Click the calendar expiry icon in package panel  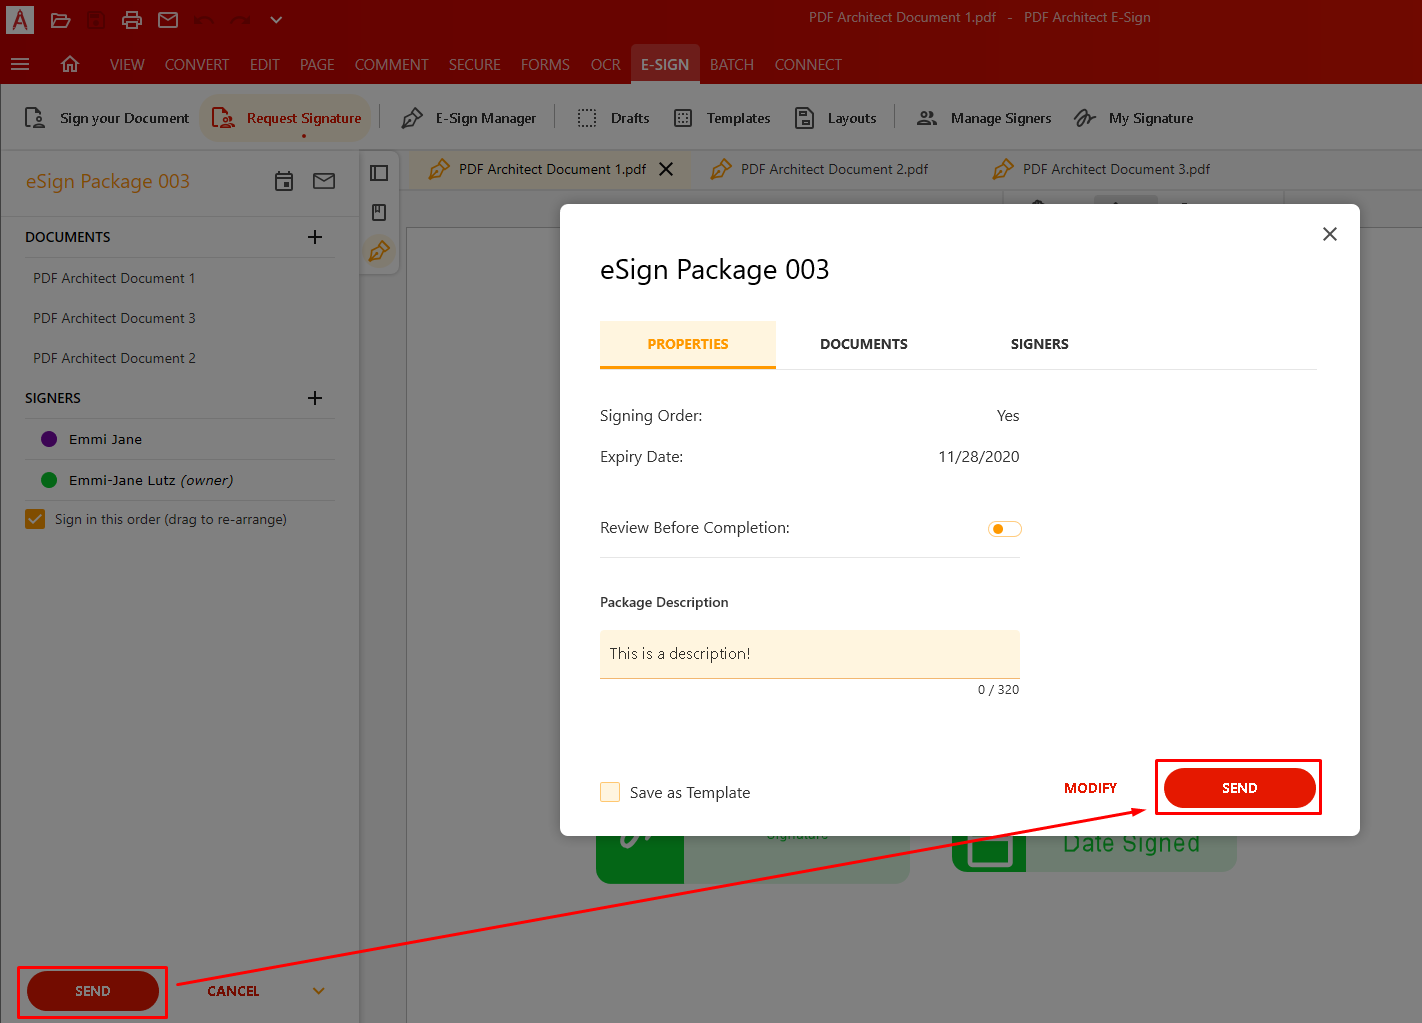(x=284, y=181)
